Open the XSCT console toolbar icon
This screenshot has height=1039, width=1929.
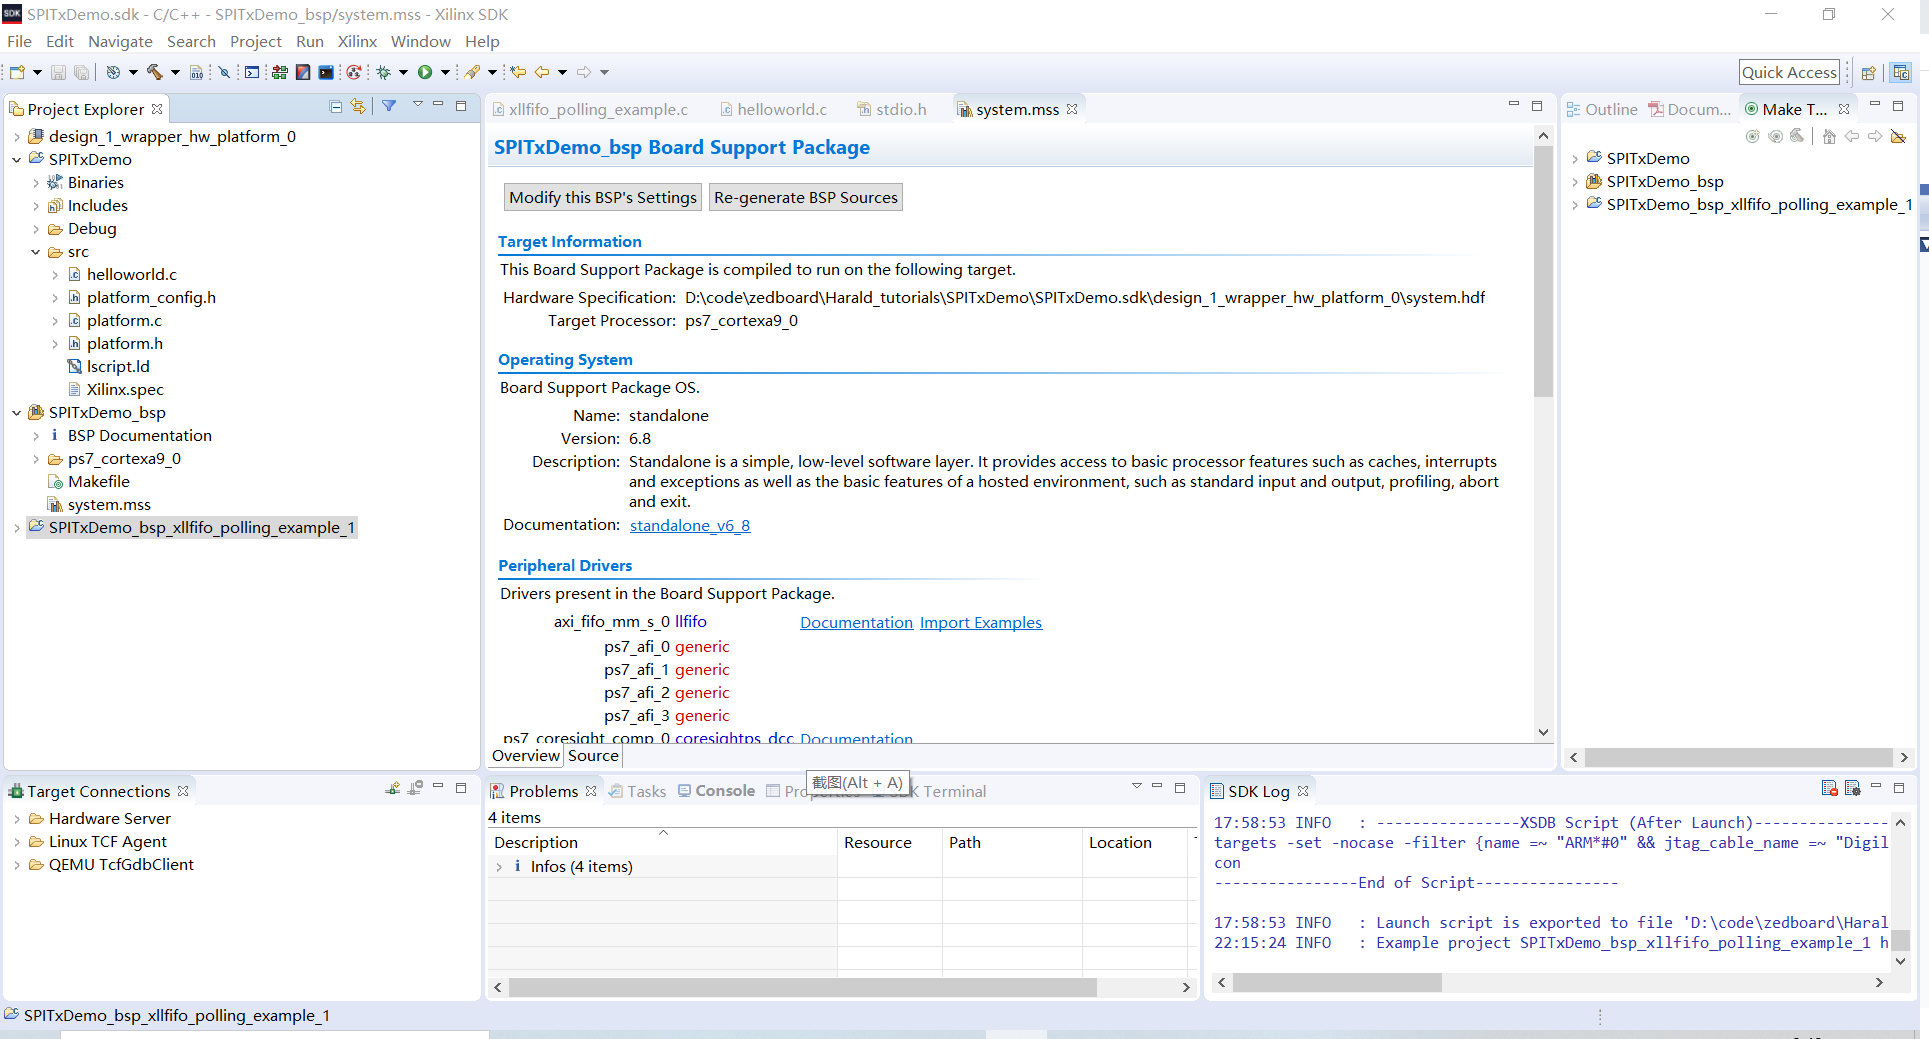pos(252,72)
